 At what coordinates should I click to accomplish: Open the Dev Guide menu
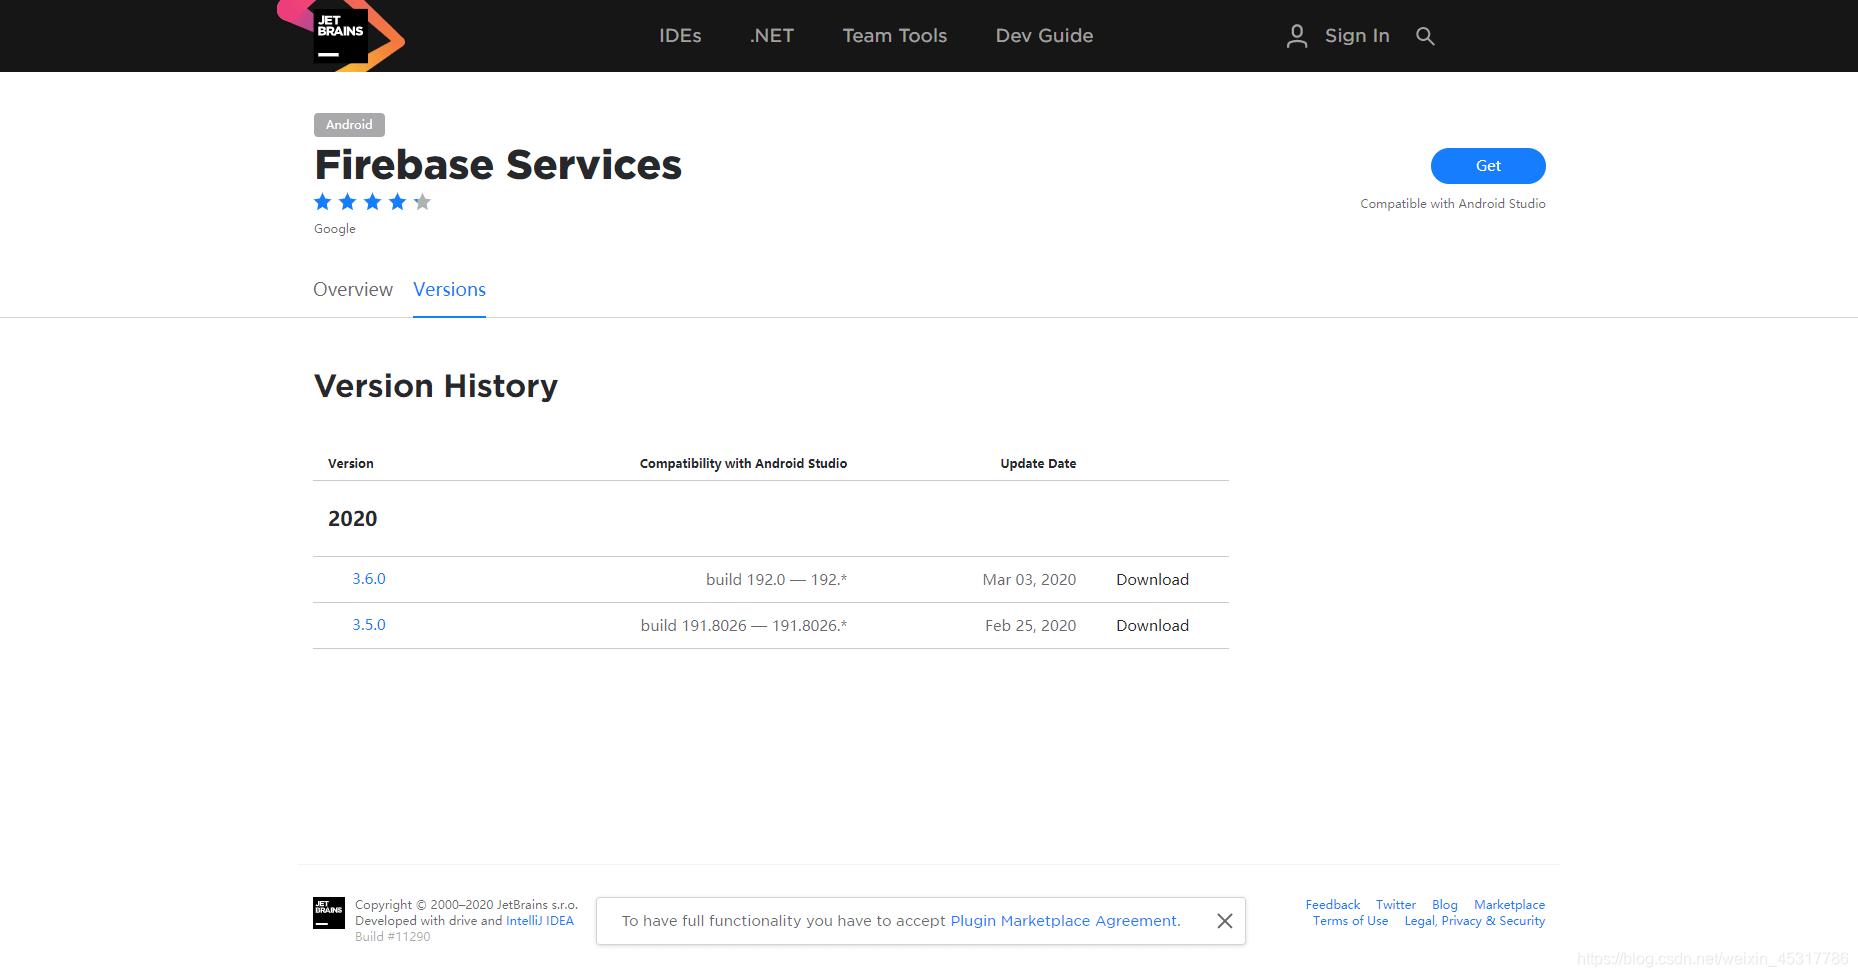(1044, 36)
